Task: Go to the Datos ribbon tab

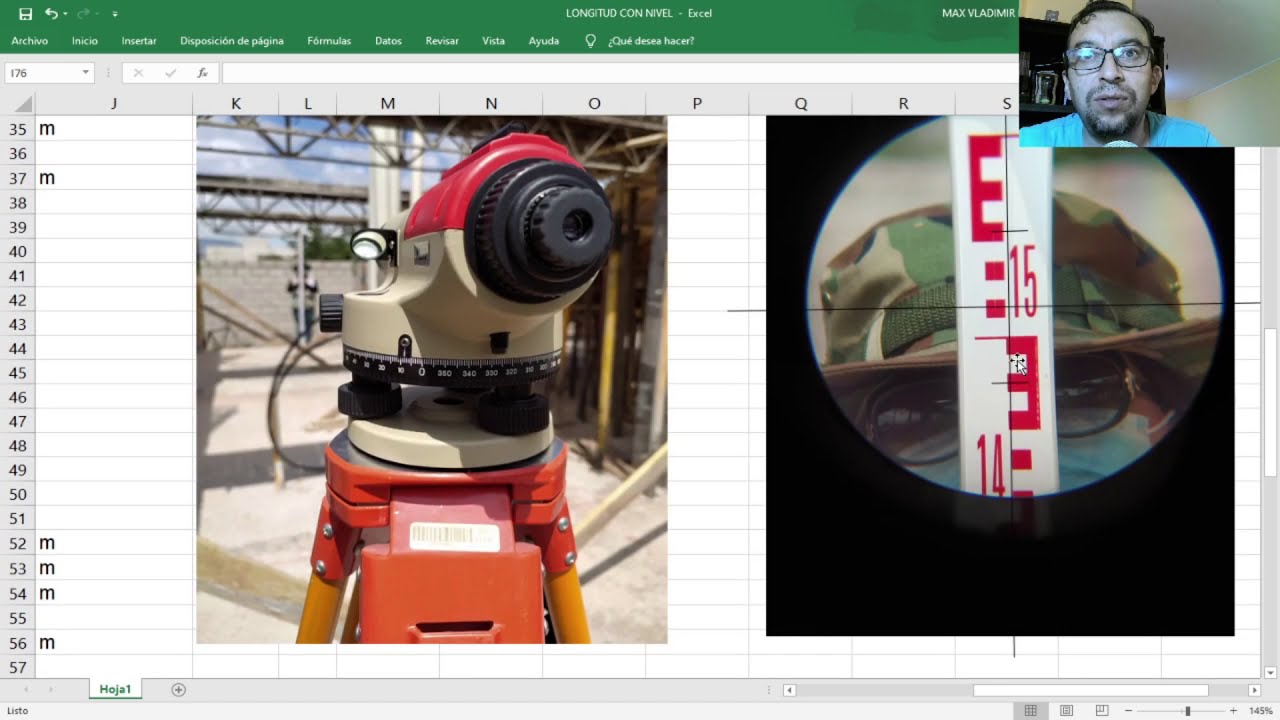Action: [388, 41]
